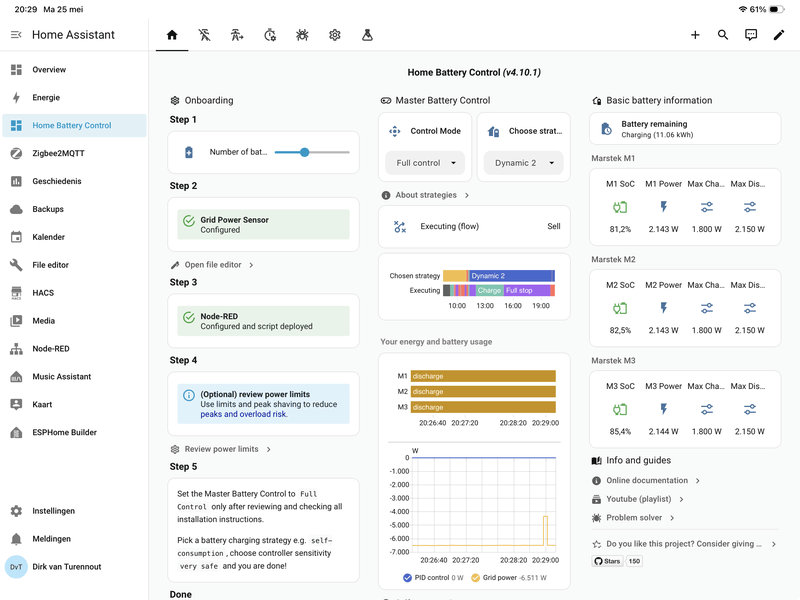Click the M2 SoC battery icon
Viewport: 800px width, 600px height.
pos(620,308)
